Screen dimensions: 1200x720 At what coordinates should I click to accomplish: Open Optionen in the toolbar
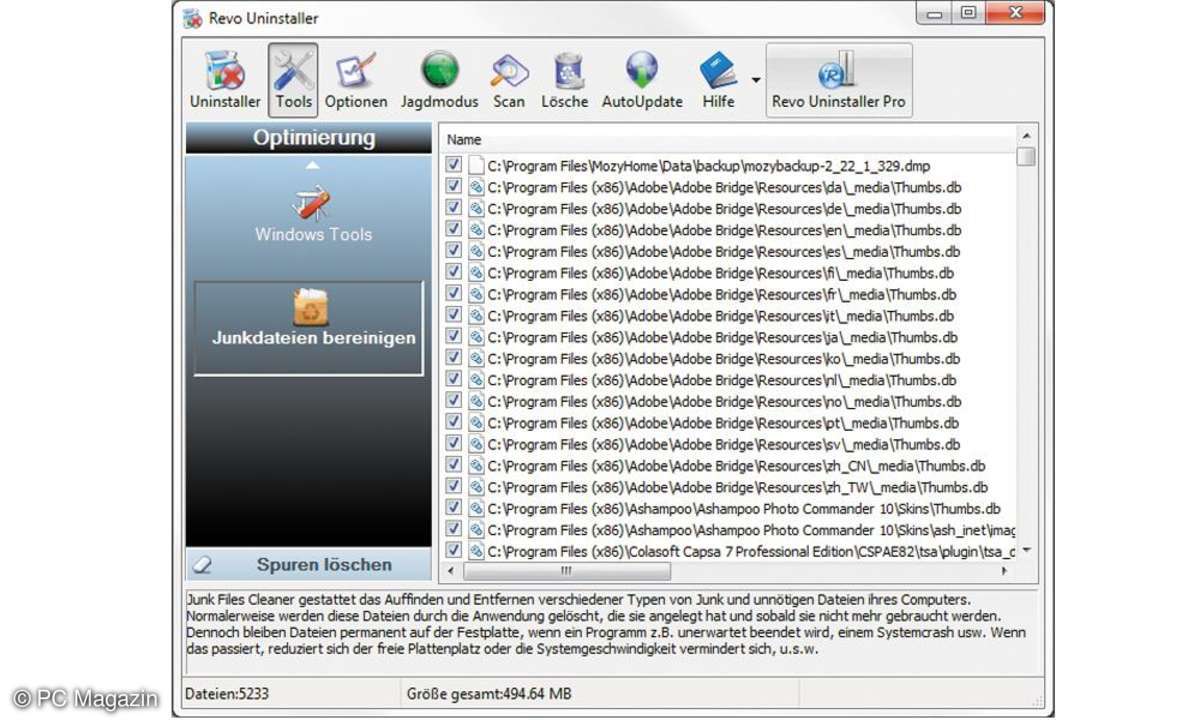356,79
